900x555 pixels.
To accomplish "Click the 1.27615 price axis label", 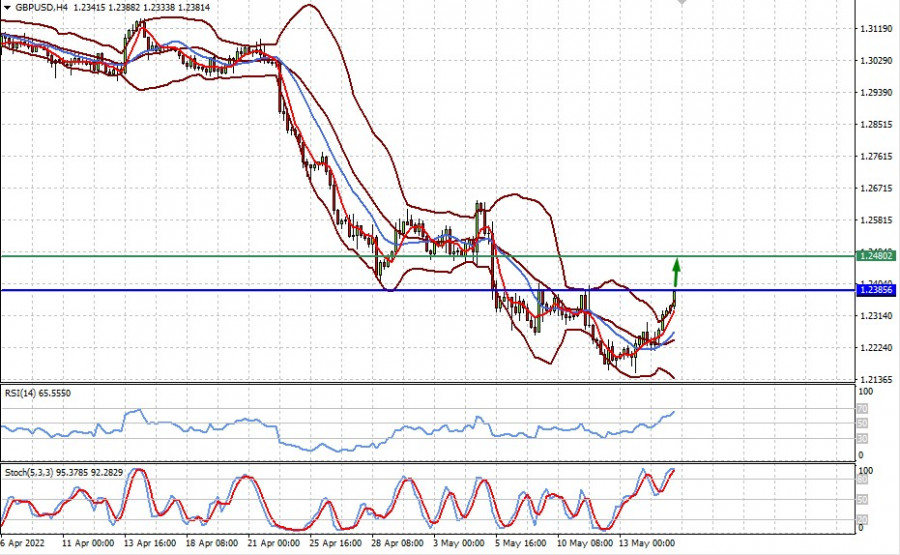I will [x=876, y=156].
